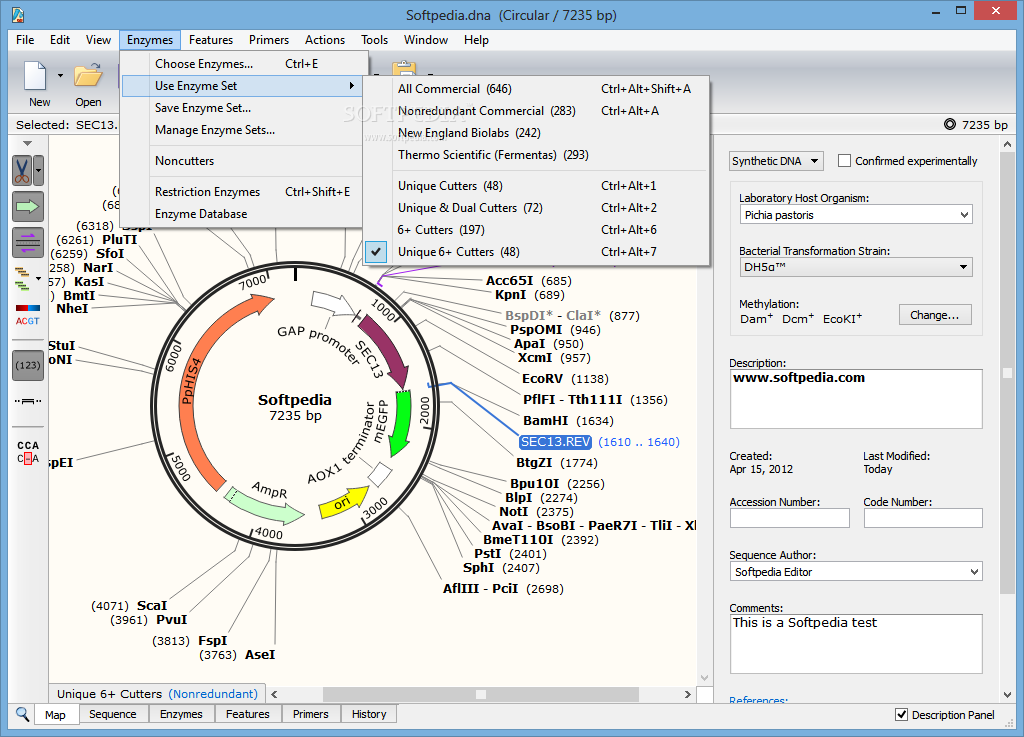Click the SEC13.REV primer label

click(x=555, y=442)
